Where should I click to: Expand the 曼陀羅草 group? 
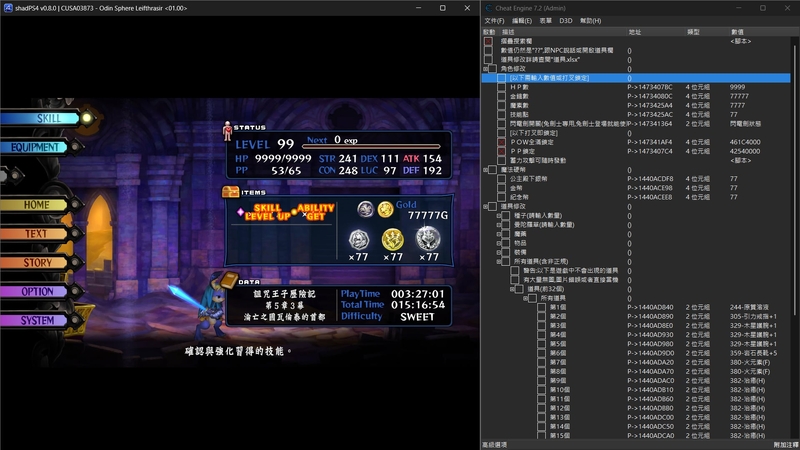[x=498, y=225]
